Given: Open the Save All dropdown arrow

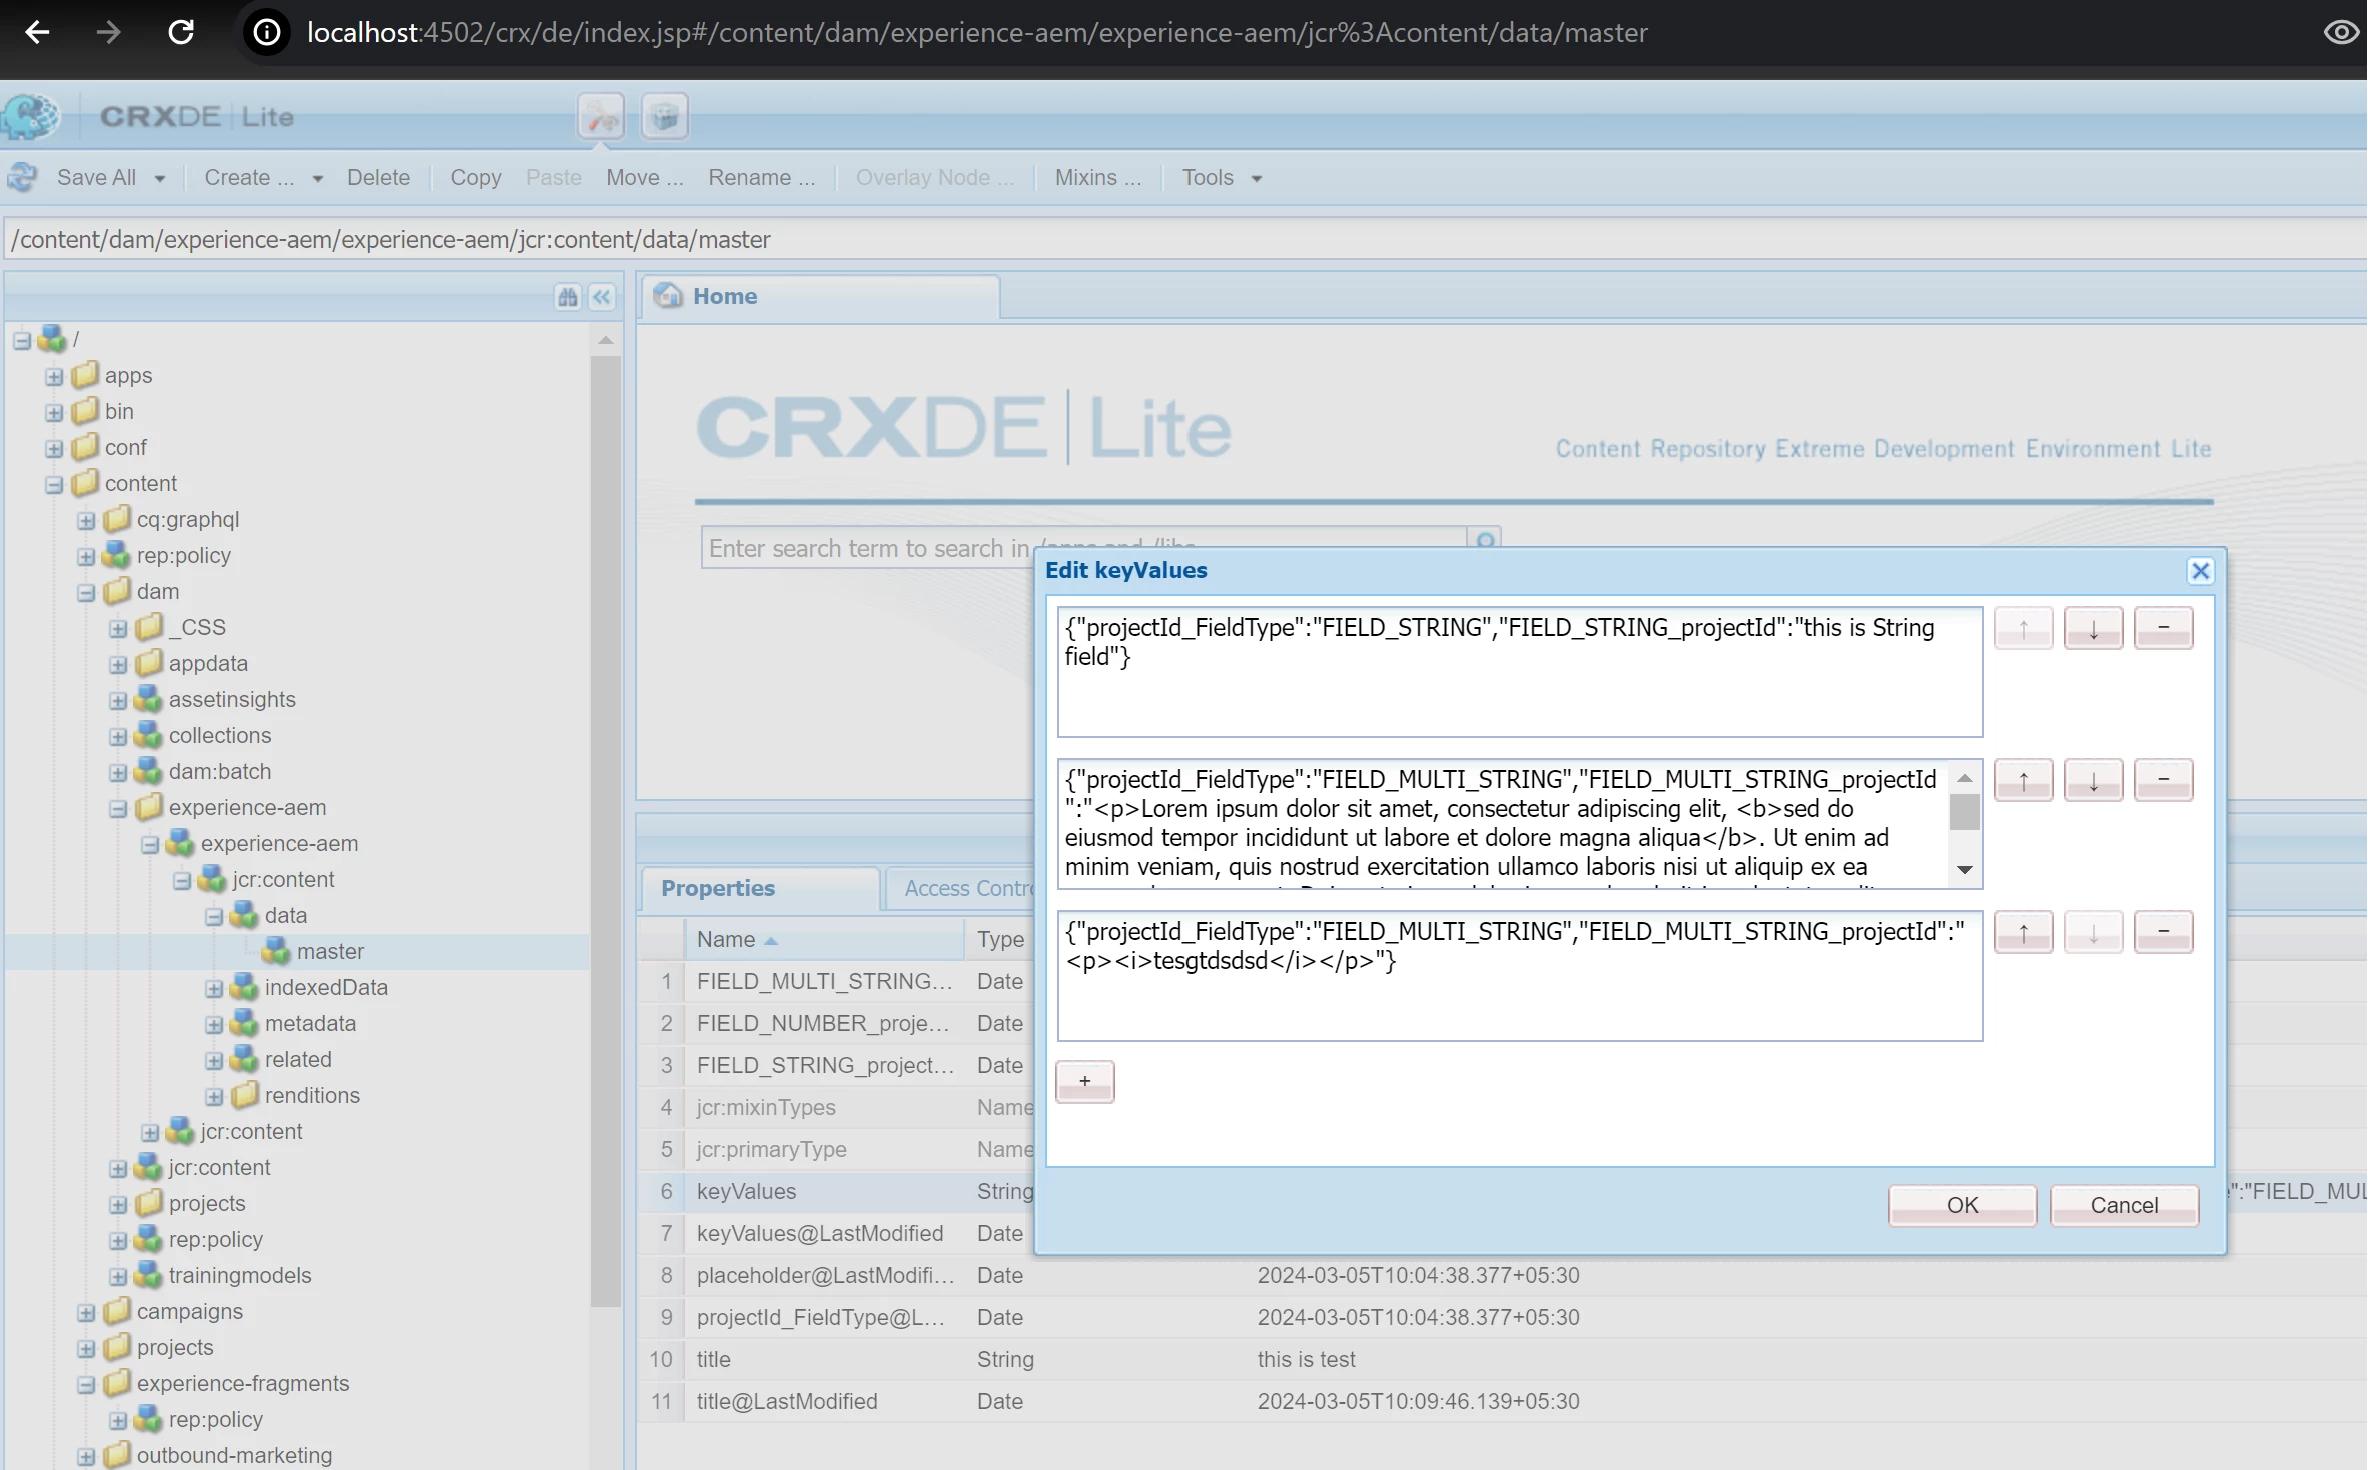Looking at the screenshot, I should (160, 179).
